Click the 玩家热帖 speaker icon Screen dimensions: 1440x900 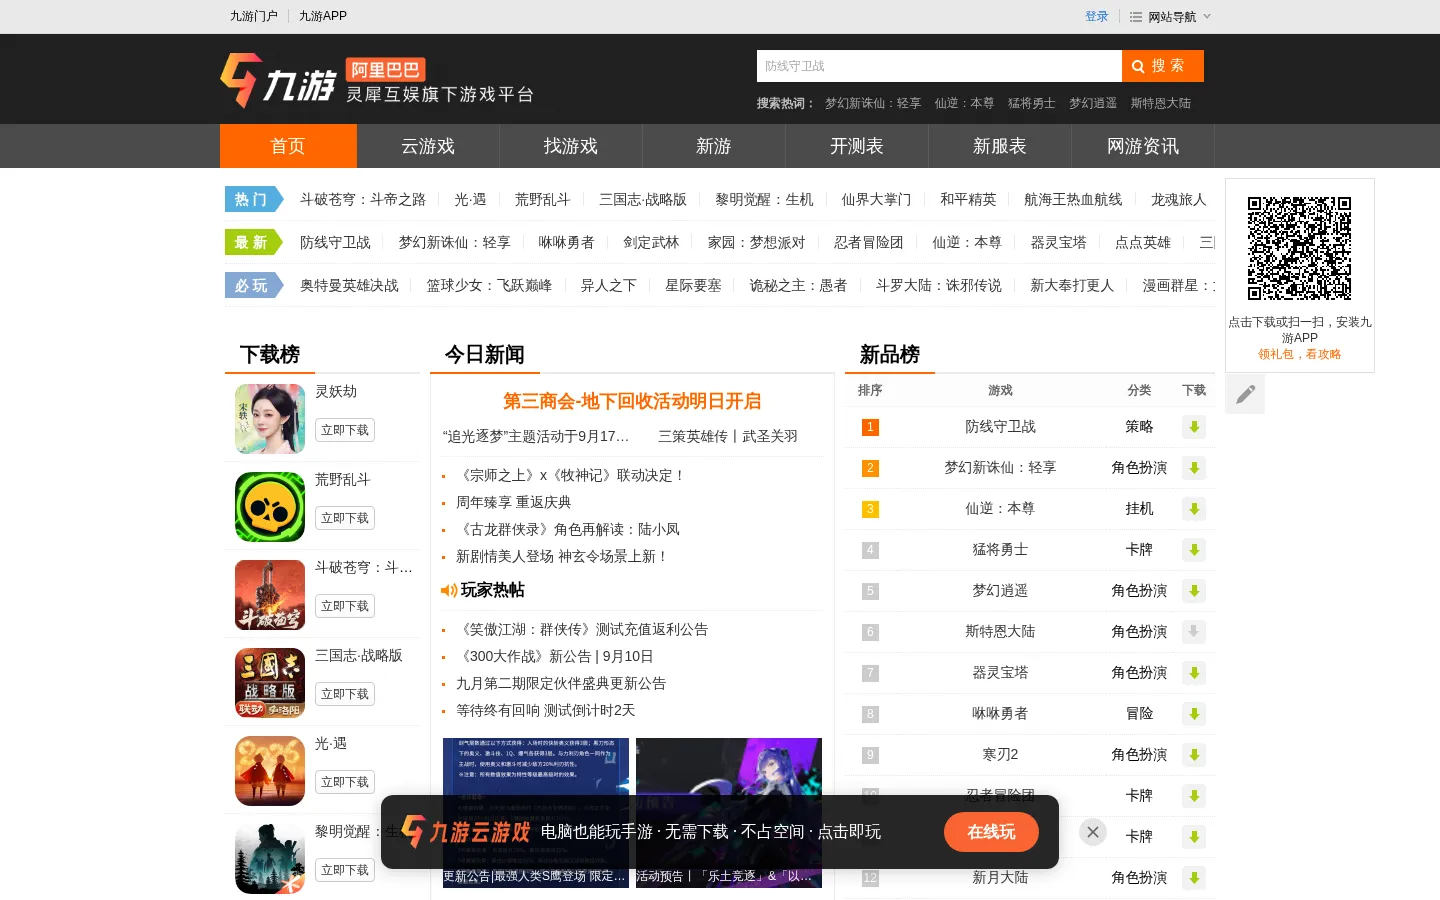[x=449, y=590]
